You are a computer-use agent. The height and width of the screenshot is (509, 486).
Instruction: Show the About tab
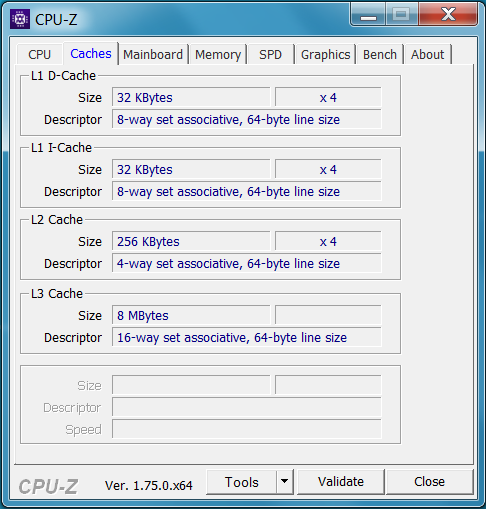[x=428, y=54]
